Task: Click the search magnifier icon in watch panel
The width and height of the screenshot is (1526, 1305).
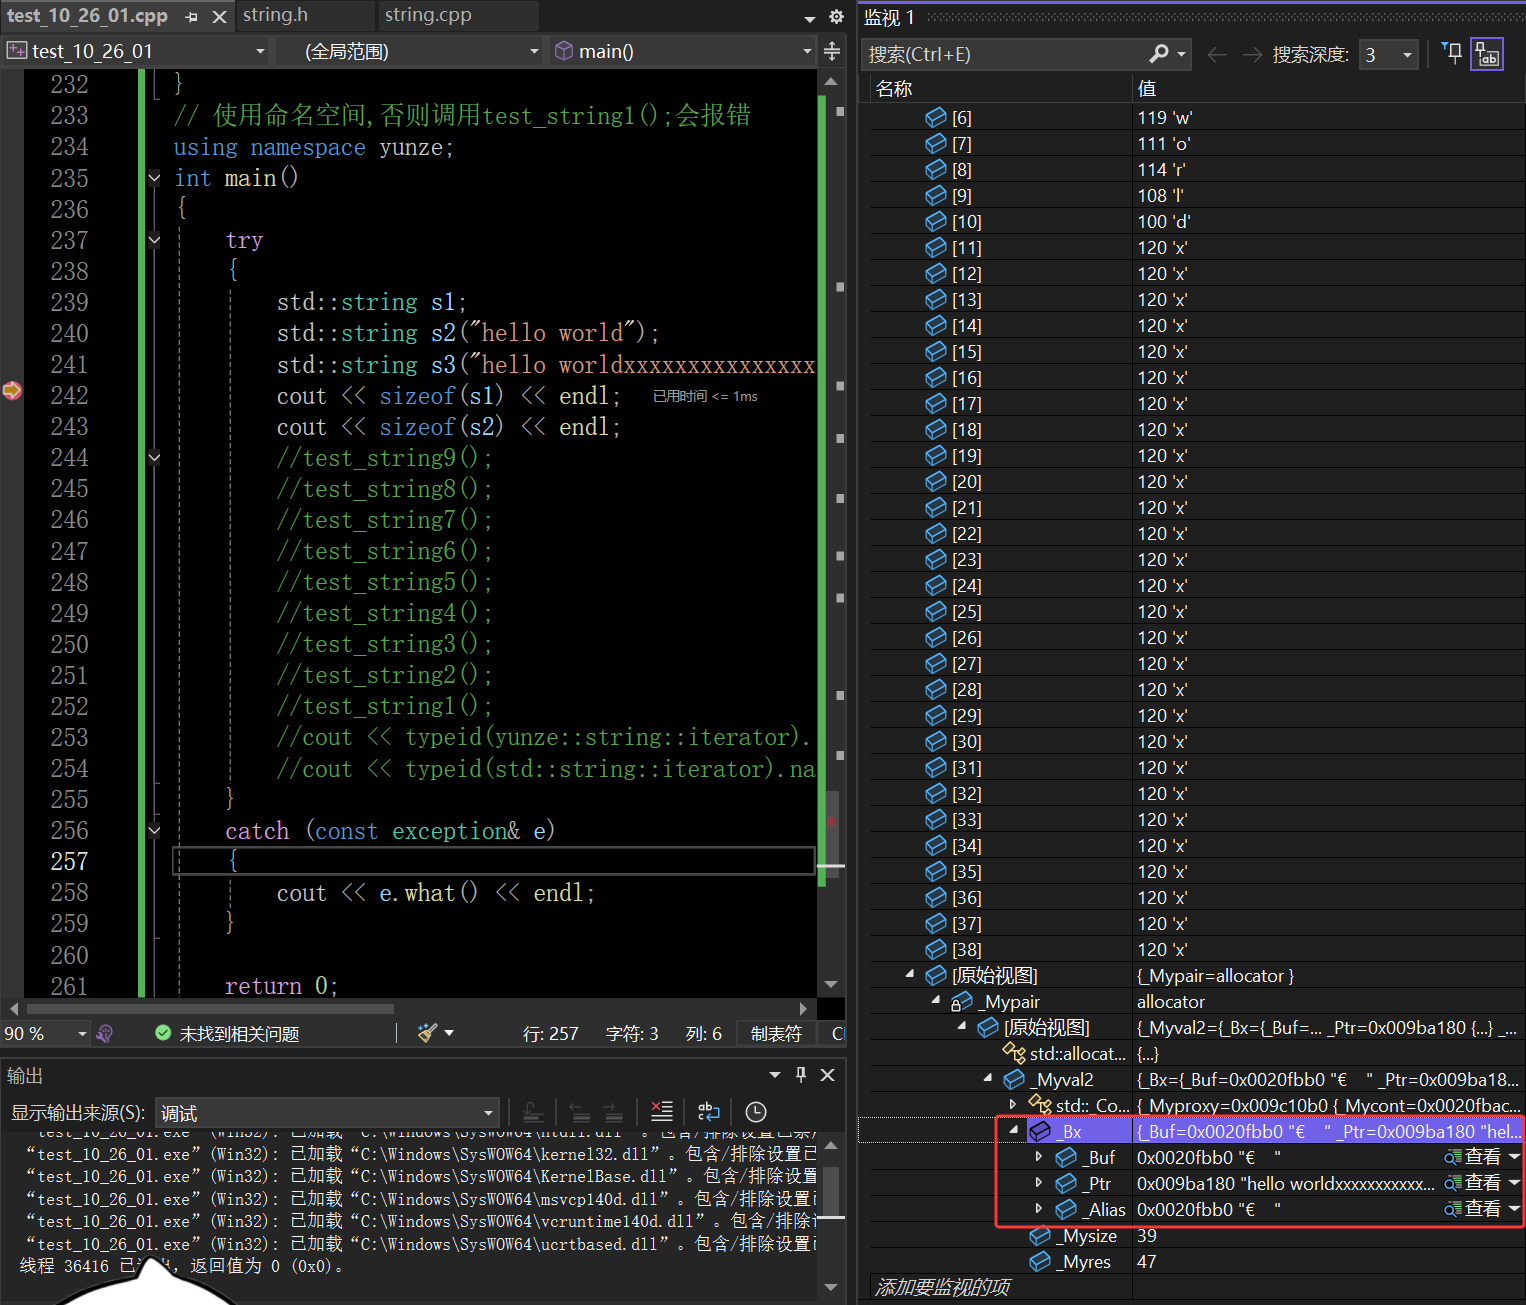Action: 1159,54
